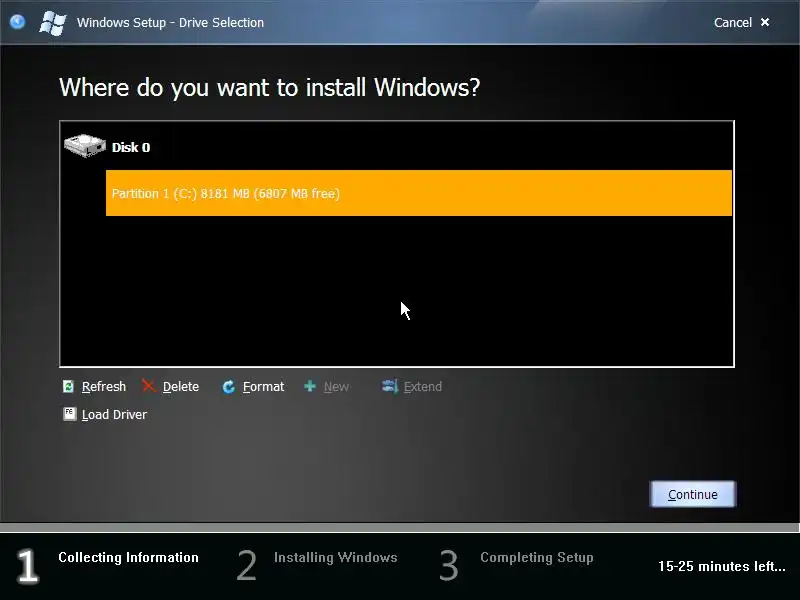The height and width of the screenshot is (600, 800).
Task: Click the Disk 0 hard drive icon
Action: [x=85, y=145]
